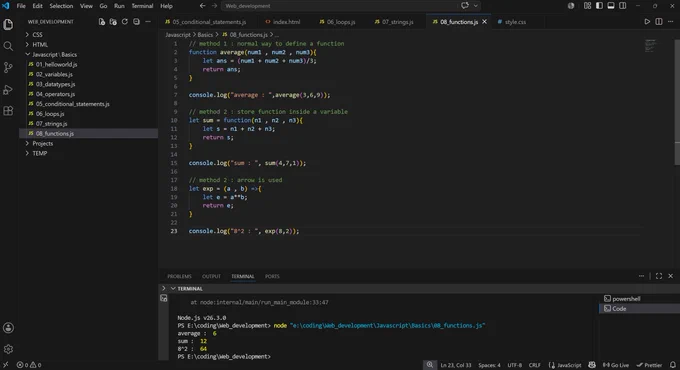Screen dimensions: 680x370
Task: Click New Folder icon in Explorer header
Action: tap(113, 22)
